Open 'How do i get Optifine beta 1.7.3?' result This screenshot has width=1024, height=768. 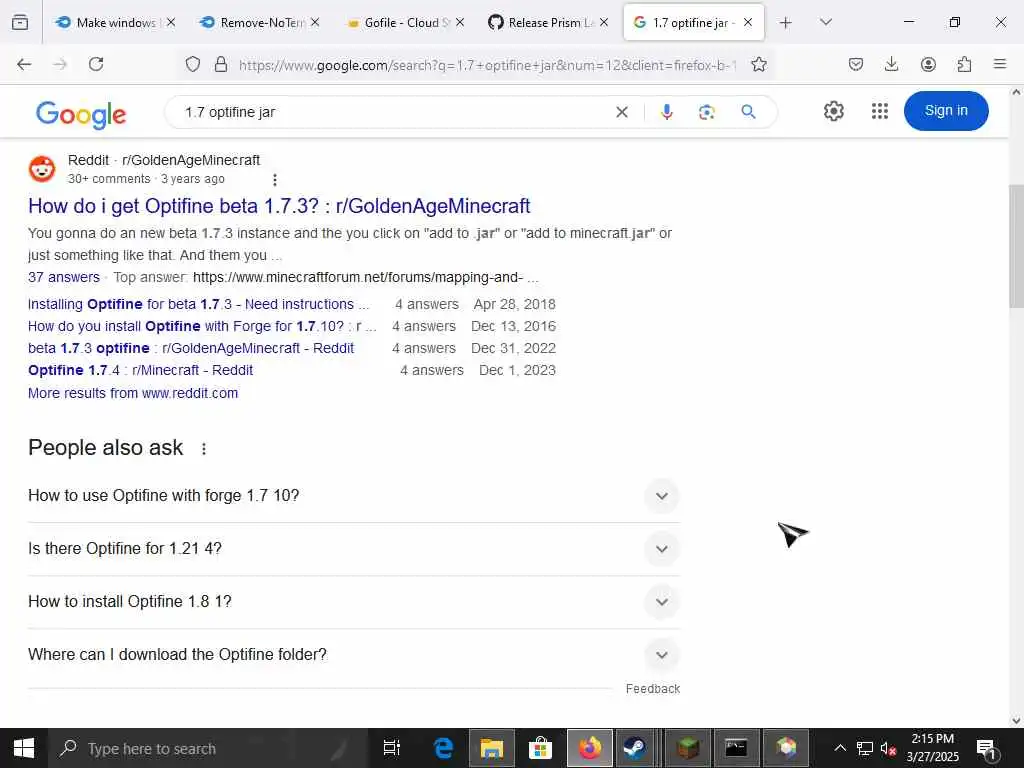[x=279, y=206]
